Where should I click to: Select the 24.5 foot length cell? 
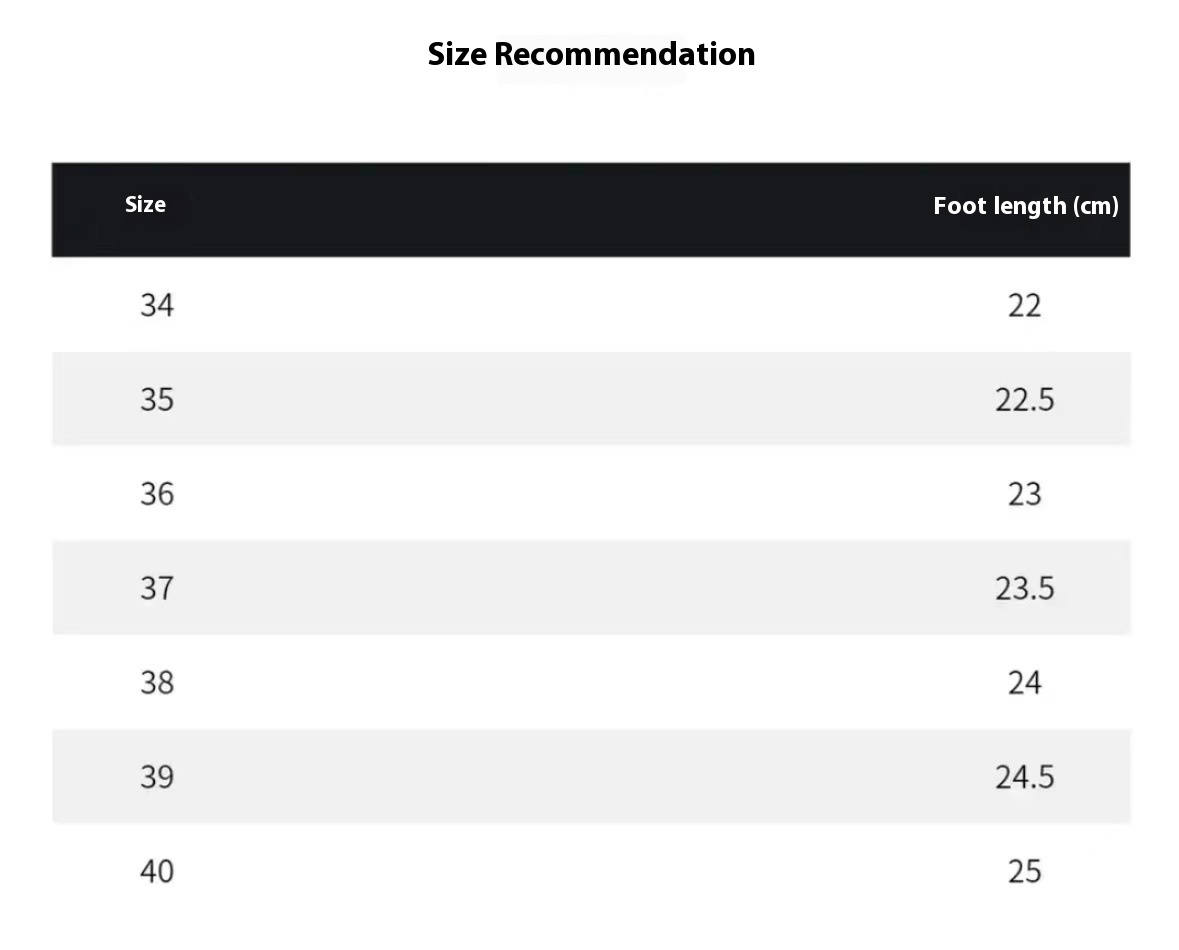point(1024,777)
